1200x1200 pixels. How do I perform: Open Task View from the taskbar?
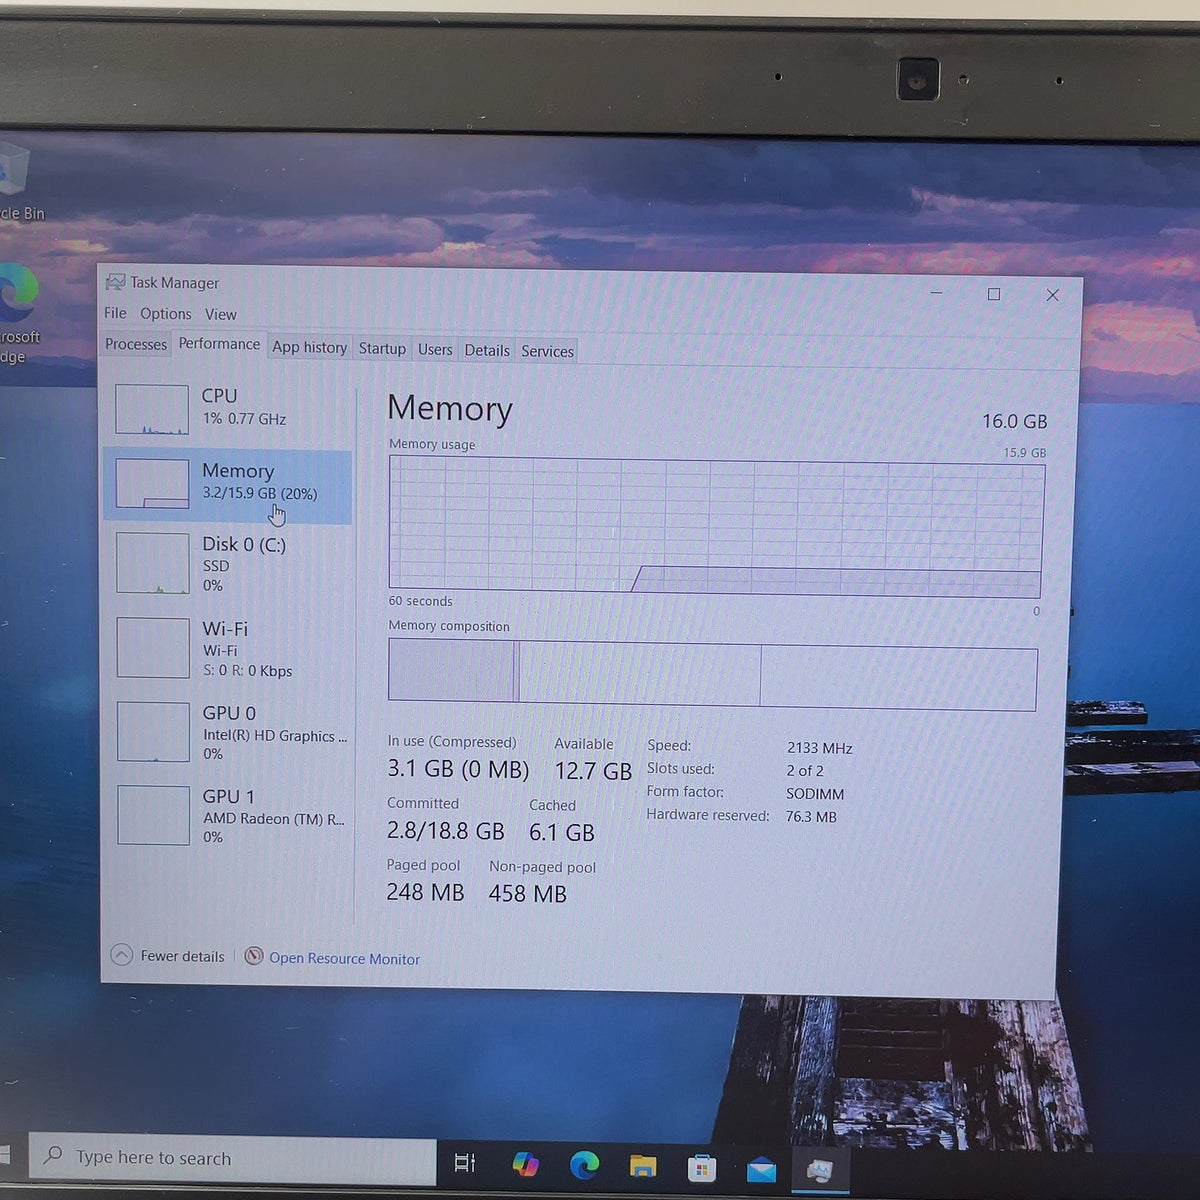[x=465, y=1163]
